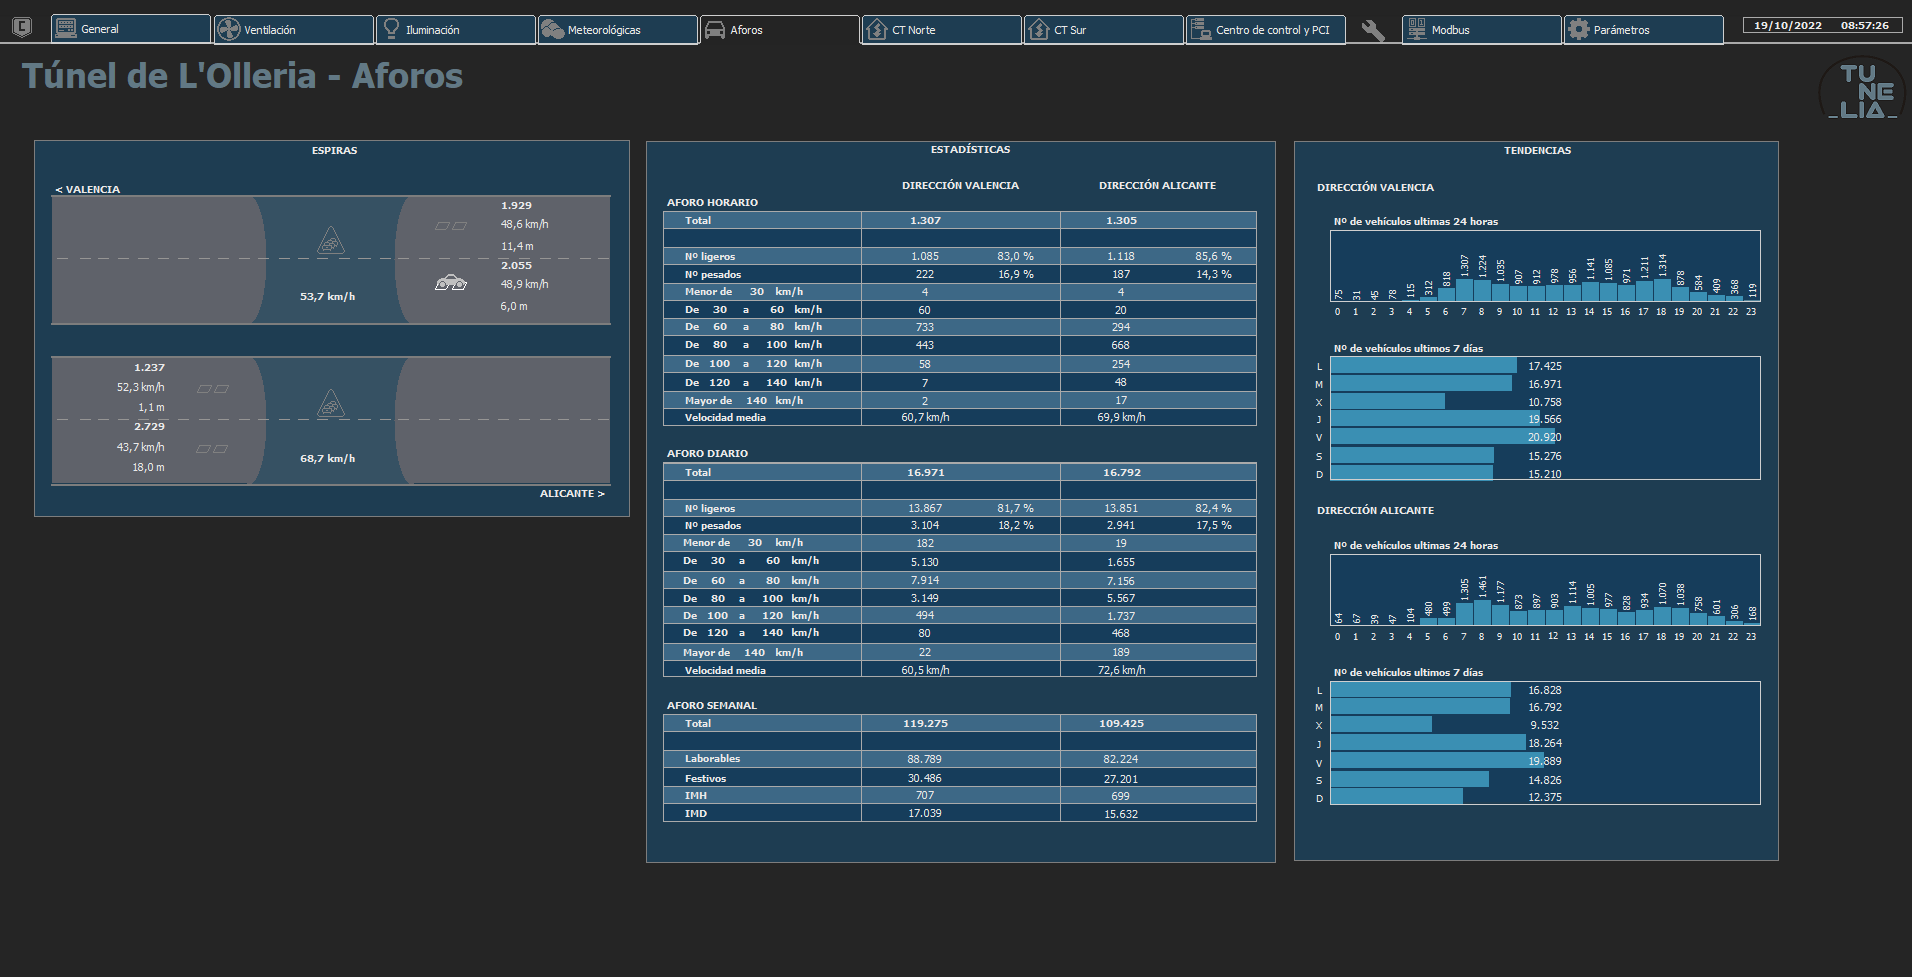This screenshot has height=977, width=1912.
Task: Open the Meteorológicas tab
Action: (618, 30)
